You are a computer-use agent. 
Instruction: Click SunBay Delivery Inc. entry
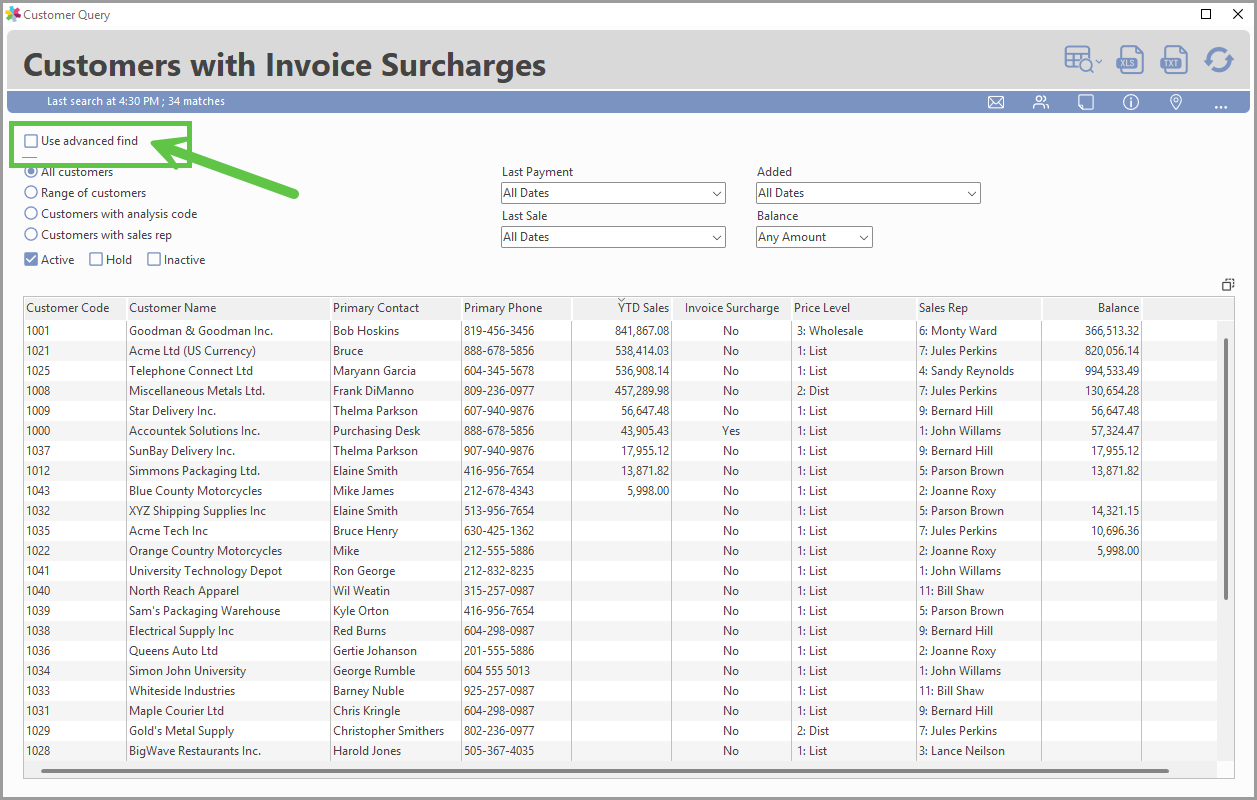[x=182, y=451]
